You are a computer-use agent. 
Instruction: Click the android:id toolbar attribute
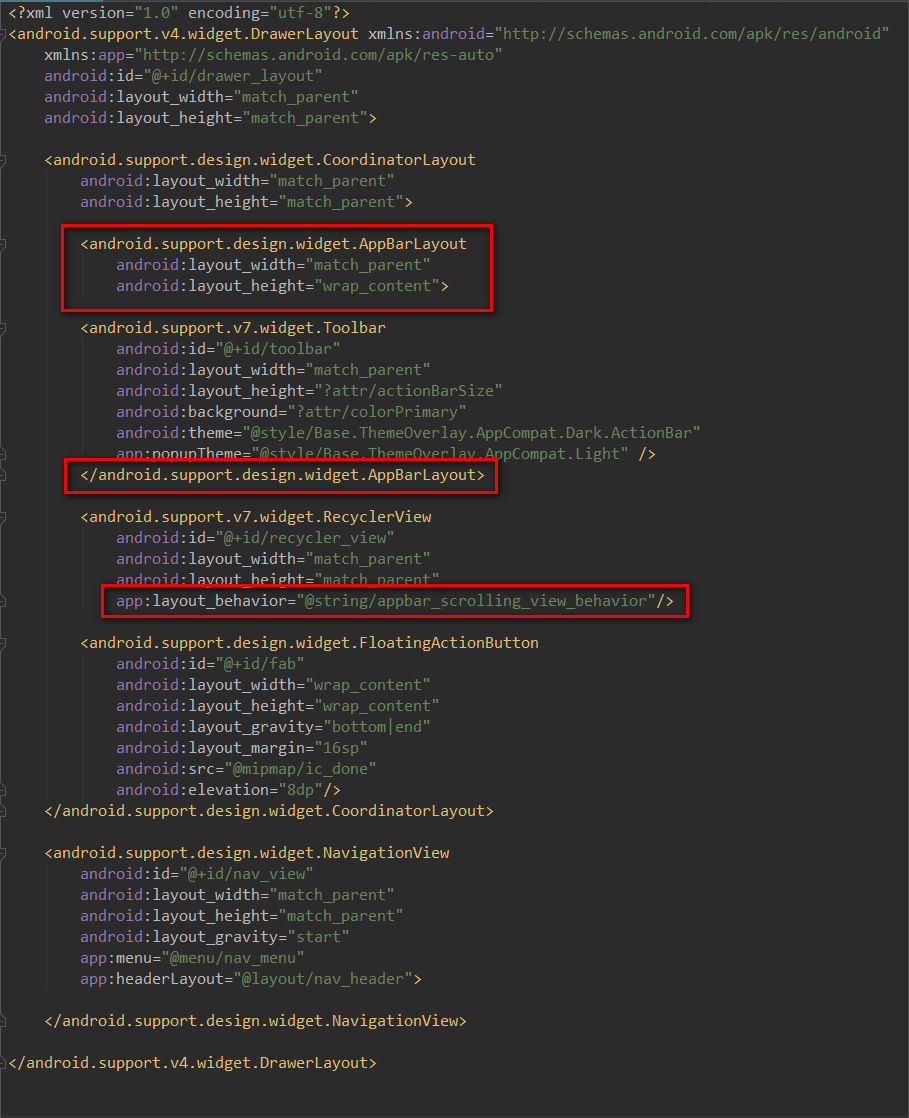228,349
